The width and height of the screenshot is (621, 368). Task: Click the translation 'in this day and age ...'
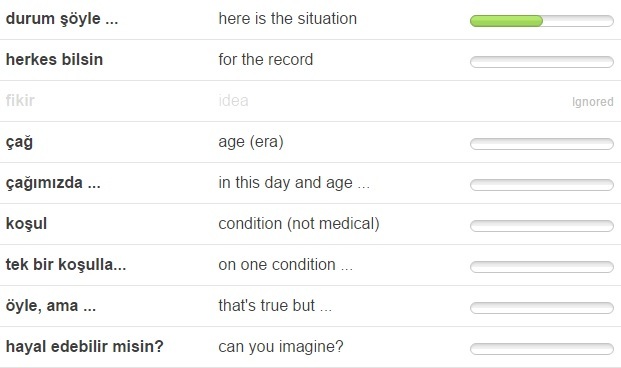click(294, 183)
